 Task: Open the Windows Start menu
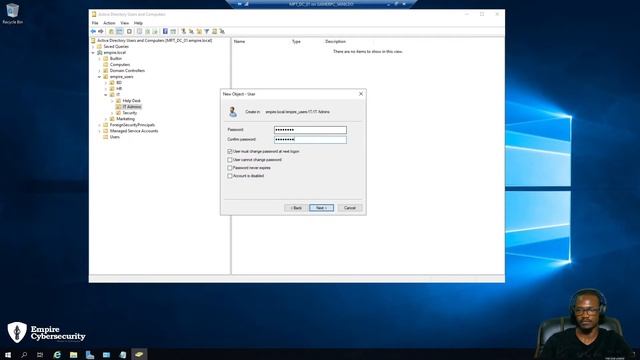(8, 355)
